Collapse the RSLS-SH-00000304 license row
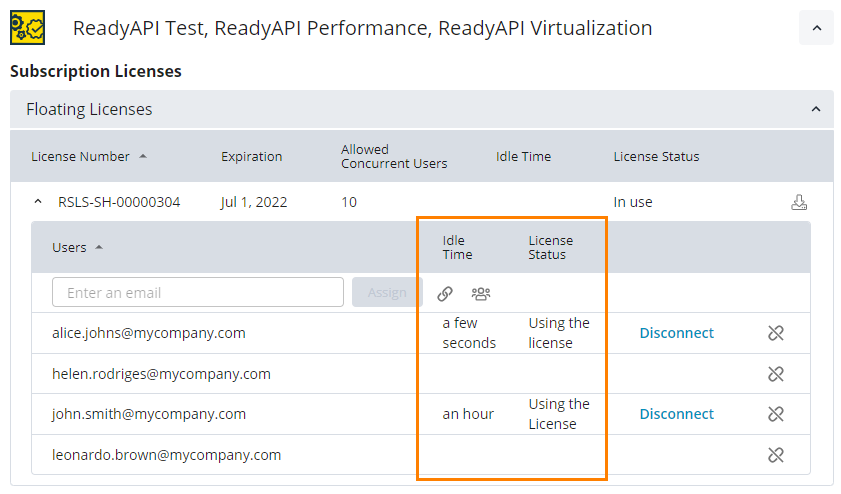The image size is (841, 494). click(38, 202)
